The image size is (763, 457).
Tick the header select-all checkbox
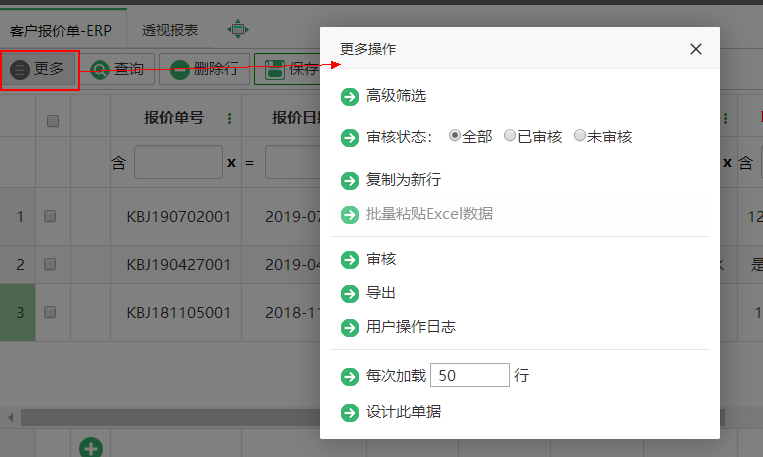(53, 121)
